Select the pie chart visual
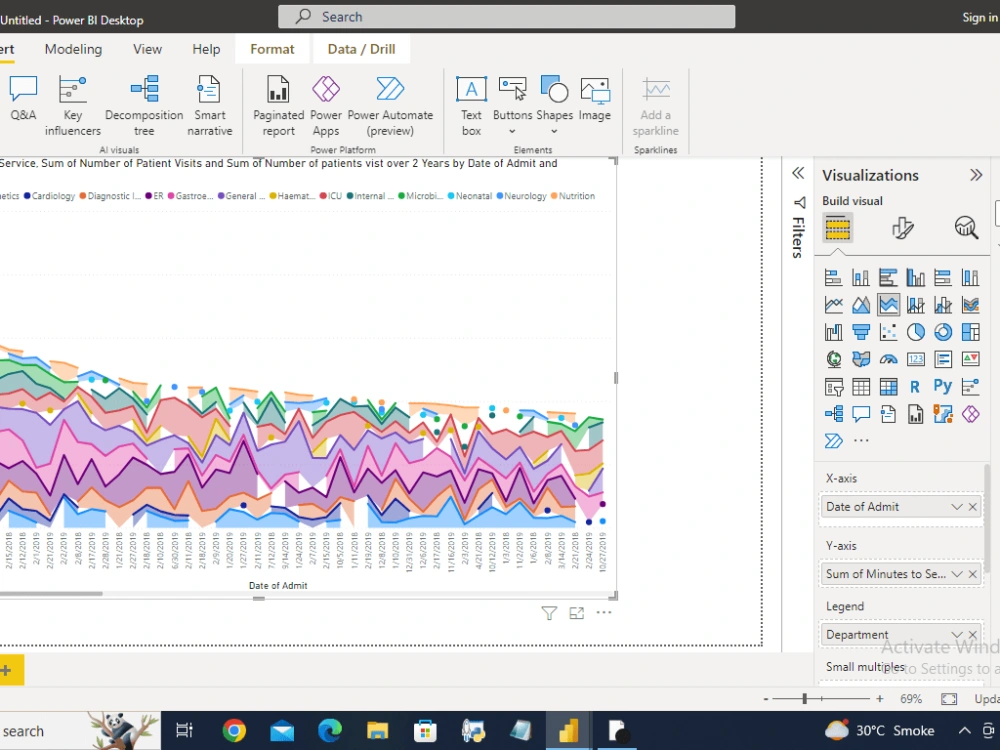Screen dimensions: 1000x750 915,332
